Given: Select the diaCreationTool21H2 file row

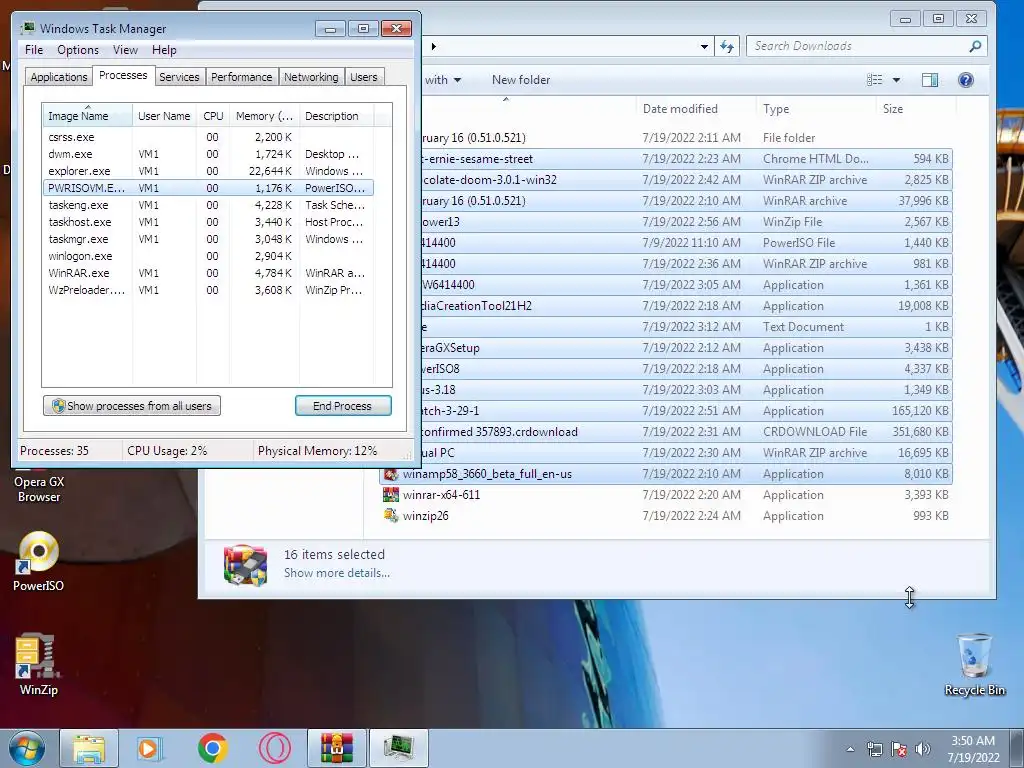Looking at the screenshot, I should click(x=686, y=306).
